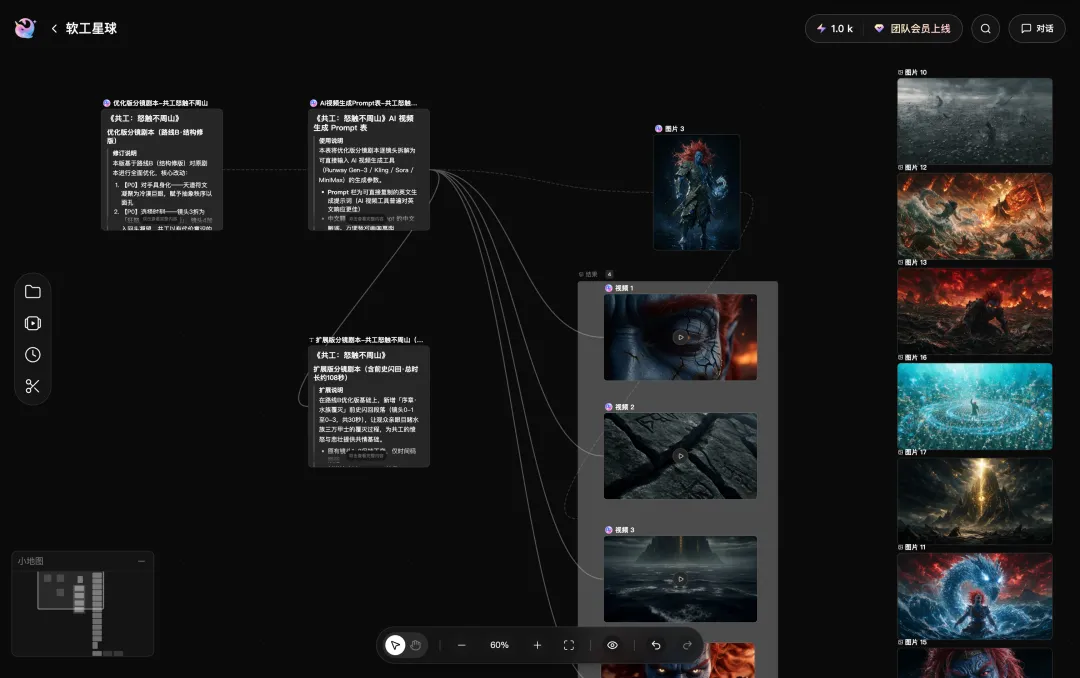Select the pointer selection tool
1080x678 pixels.
[395, 645]
